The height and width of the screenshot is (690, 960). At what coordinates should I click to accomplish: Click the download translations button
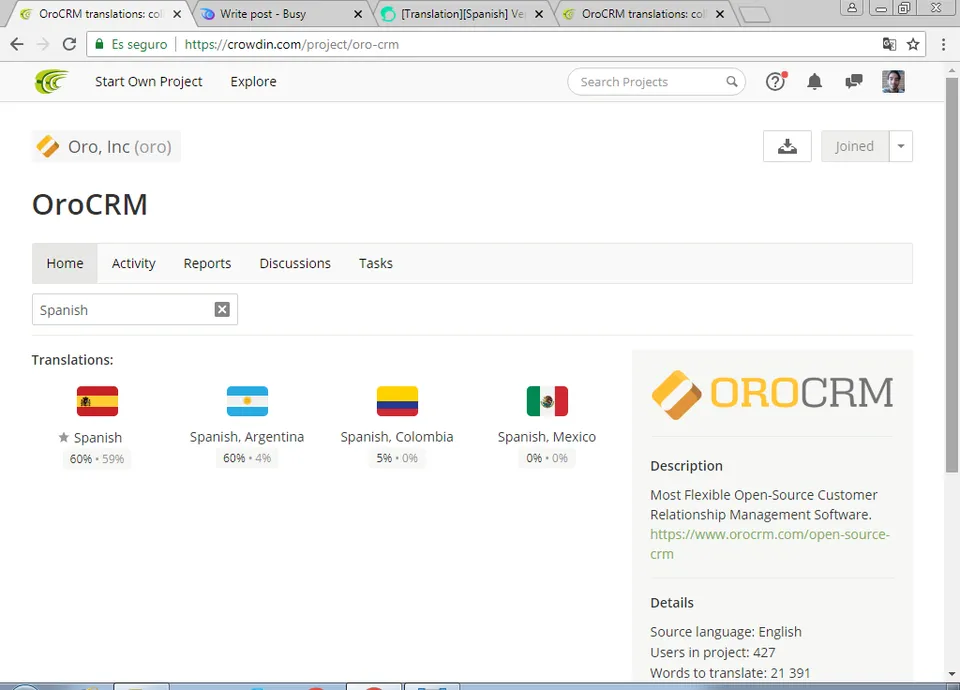point(787,146)
